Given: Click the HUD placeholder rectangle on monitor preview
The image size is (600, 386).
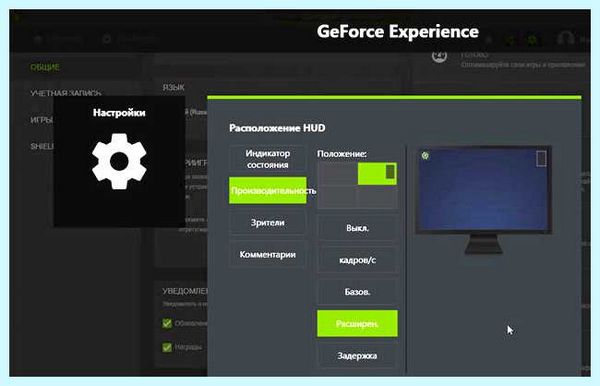Looking at the screenshot, I should point(541,158).
